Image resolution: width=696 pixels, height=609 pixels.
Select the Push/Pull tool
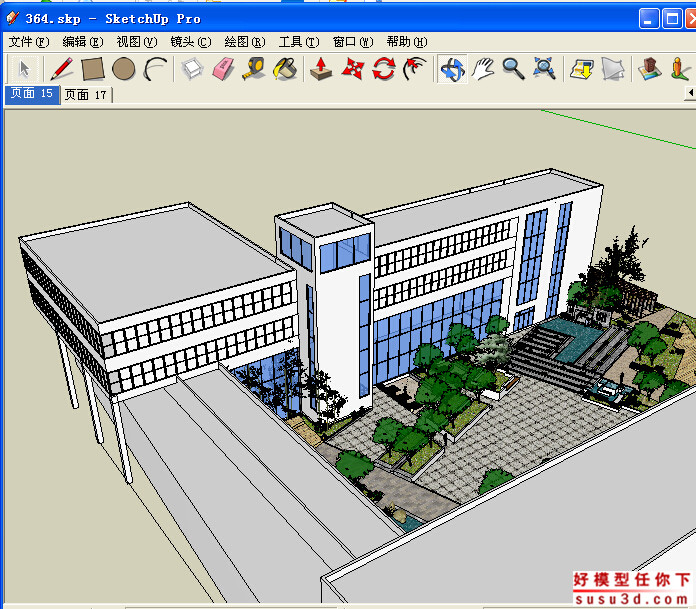click(x=321, y=69)
